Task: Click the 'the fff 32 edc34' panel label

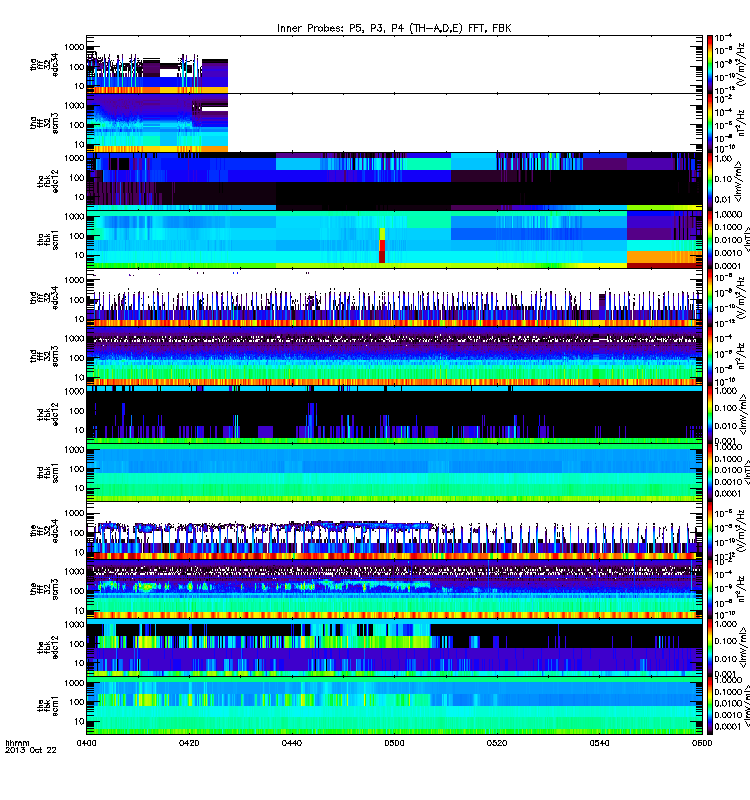Action: pos(44,531)
